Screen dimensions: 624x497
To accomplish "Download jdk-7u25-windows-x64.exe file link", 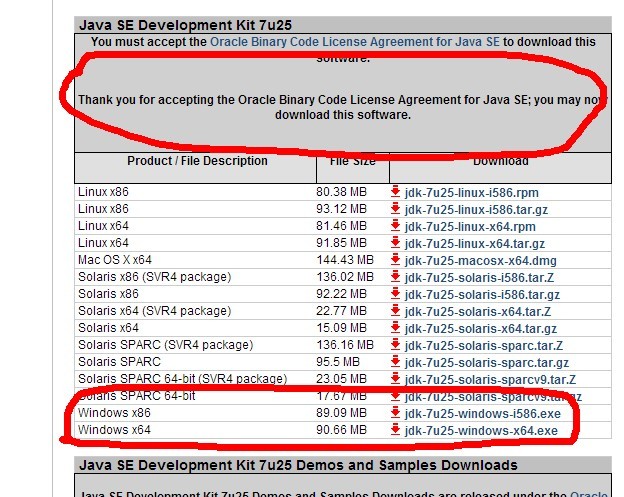I will pyautogui.click(x=481, y=431).
